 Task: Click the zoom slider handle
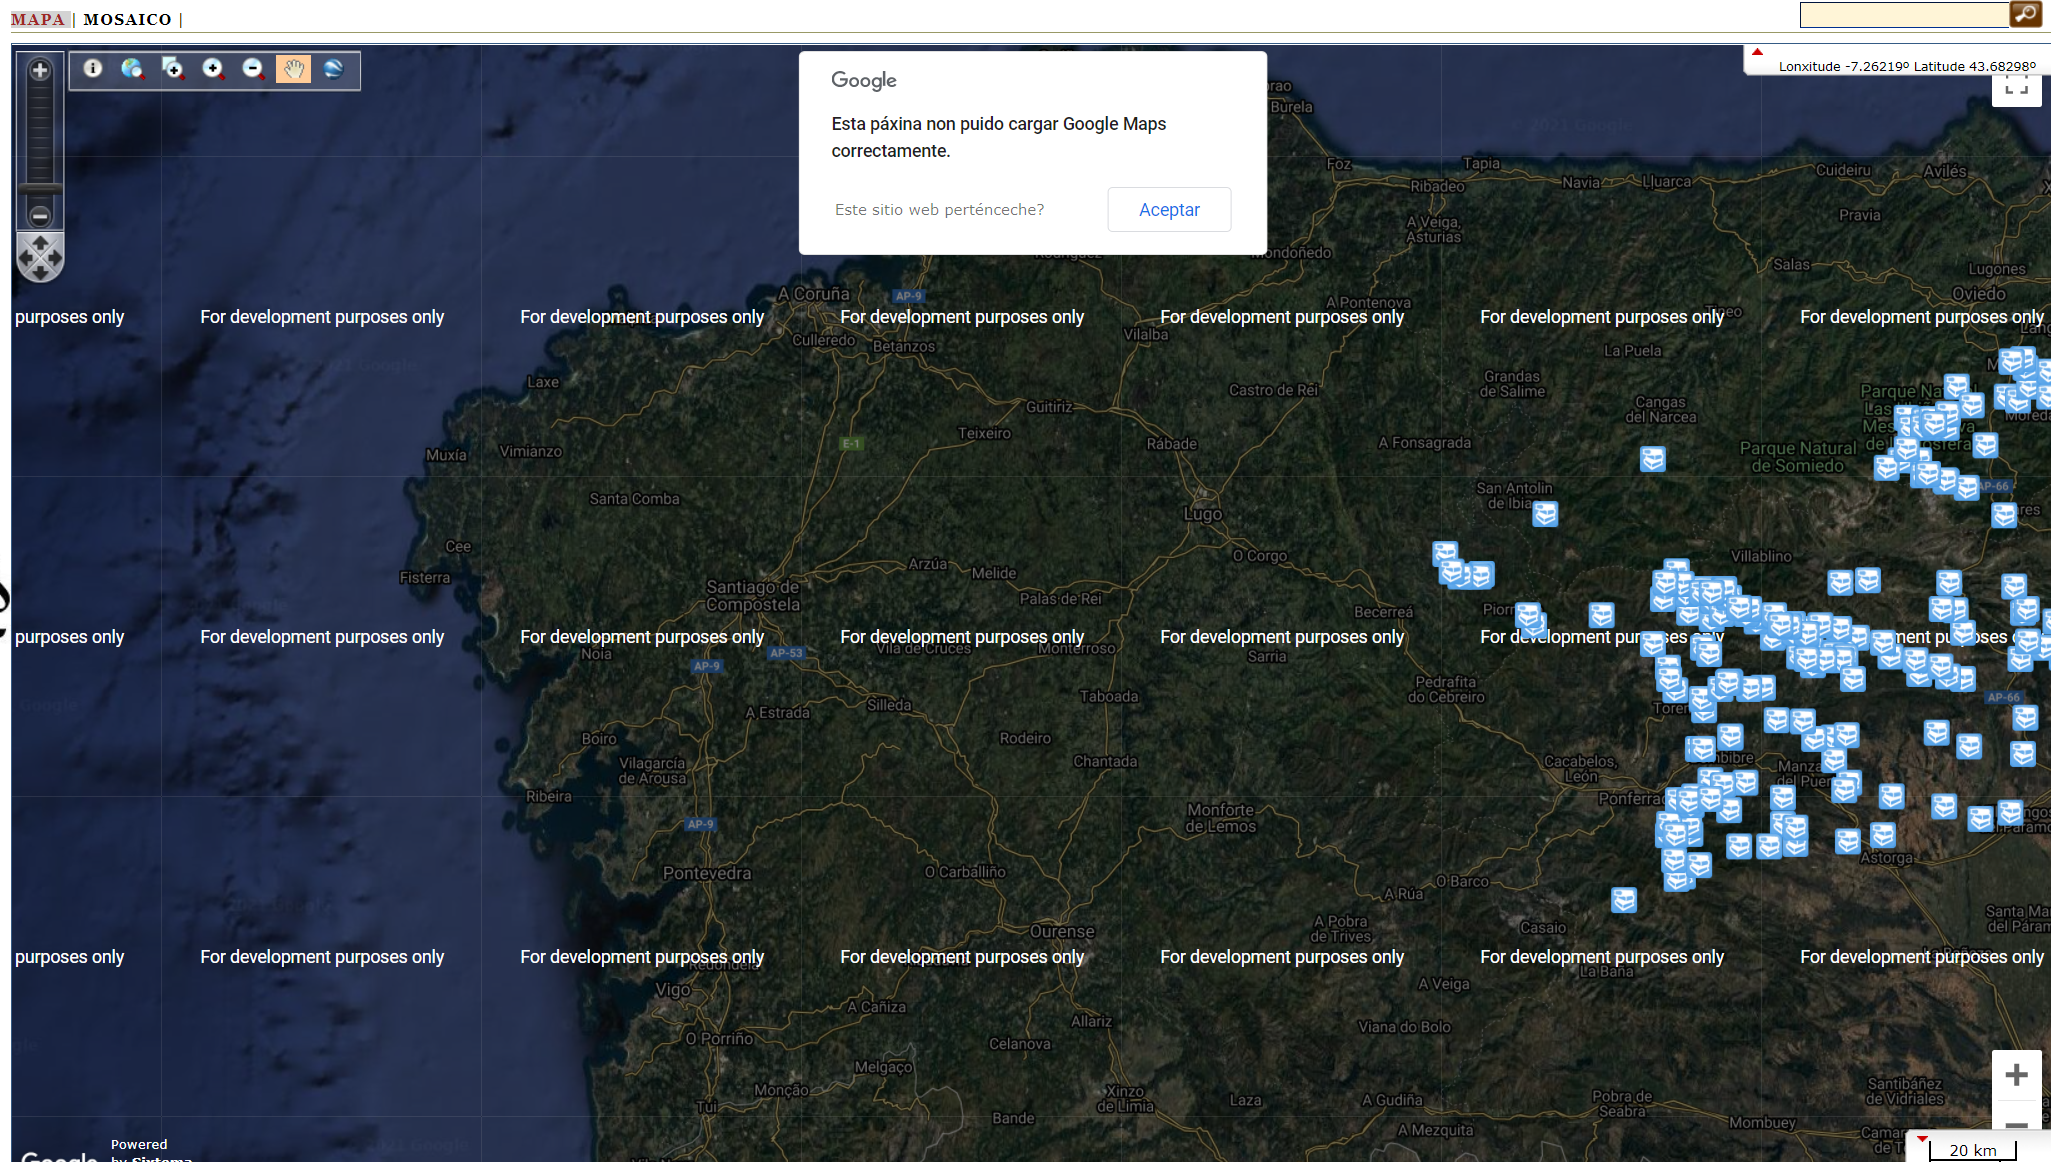(x=40, y=188)
